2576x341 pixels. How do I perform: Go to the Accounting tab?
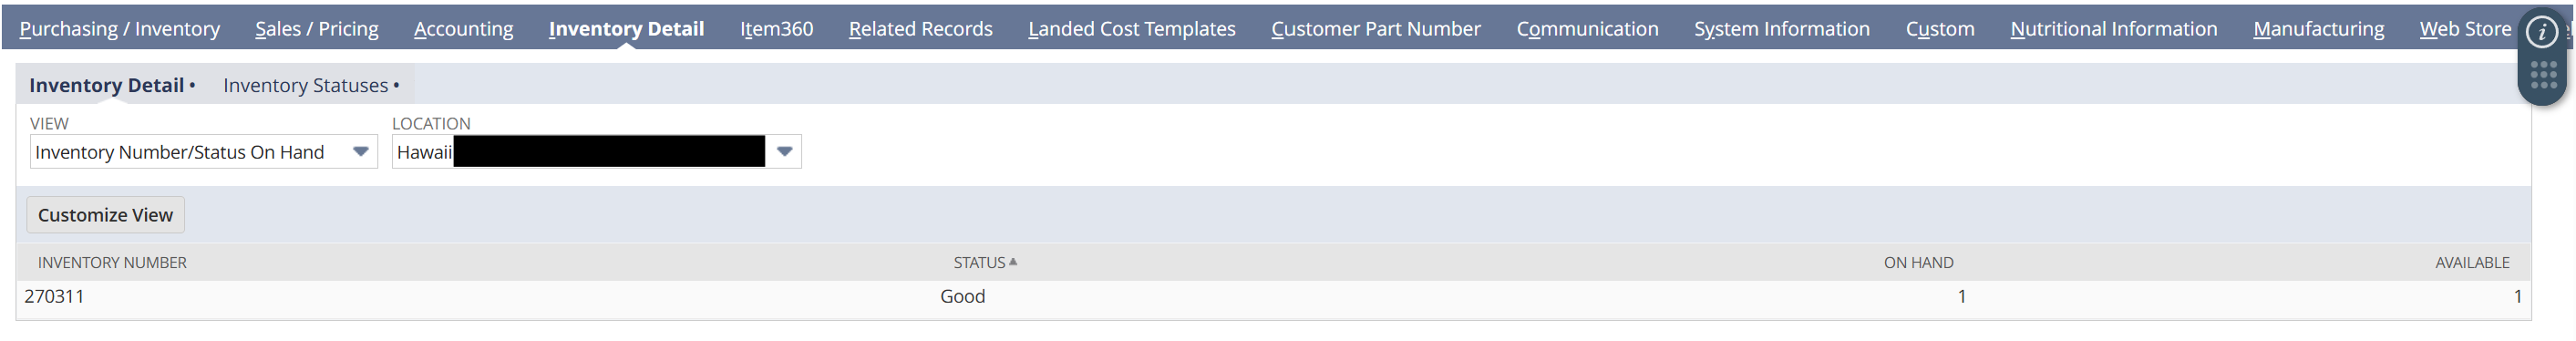click(x=464, y=29)
